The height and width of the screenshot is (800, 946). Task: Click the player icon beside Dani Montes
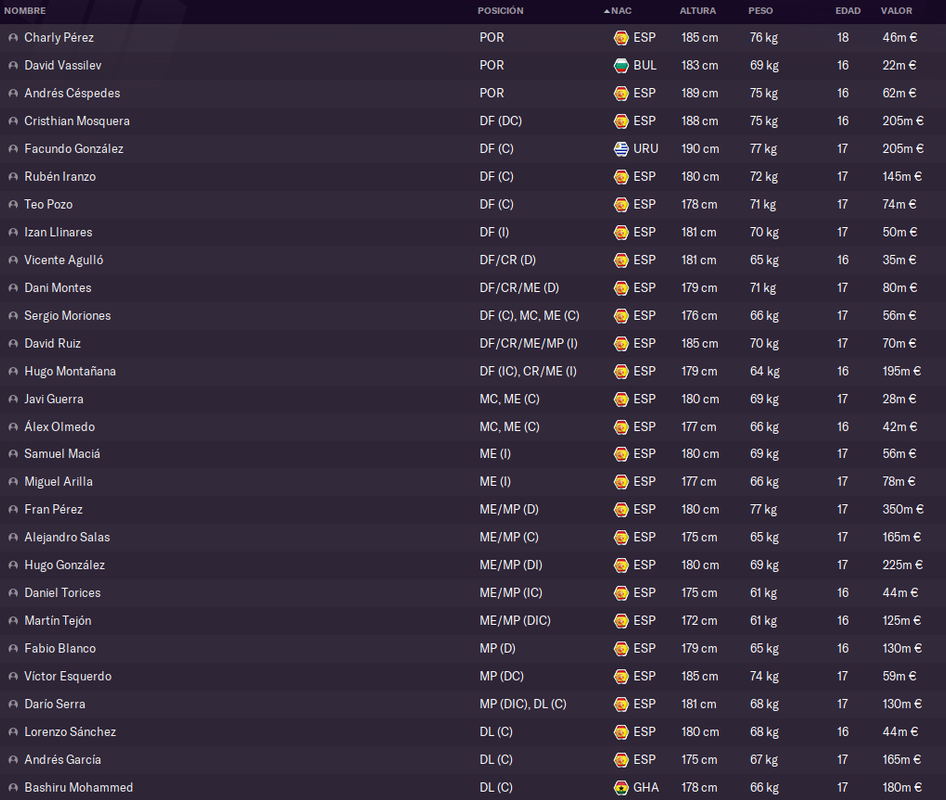tap(13, 288)
